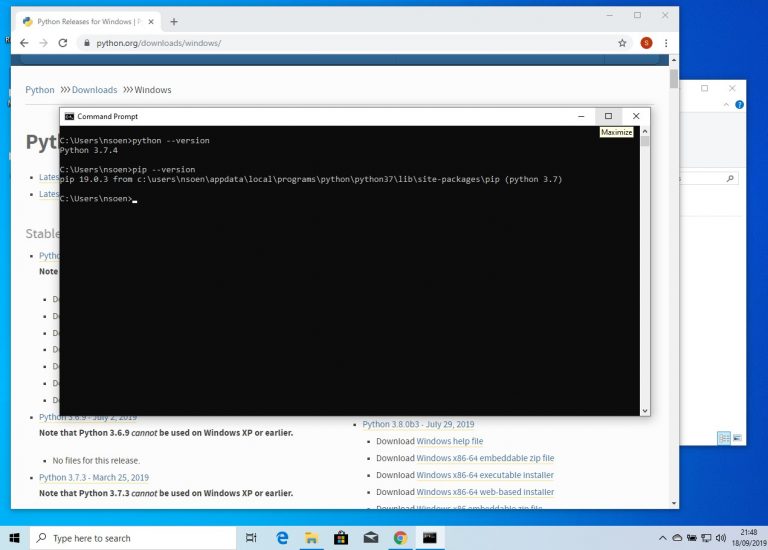Click the Command Prompt scroll down arrow
The width and height of the screenshot is (768, 550).
pyautogui.click(x=645, y=410)
